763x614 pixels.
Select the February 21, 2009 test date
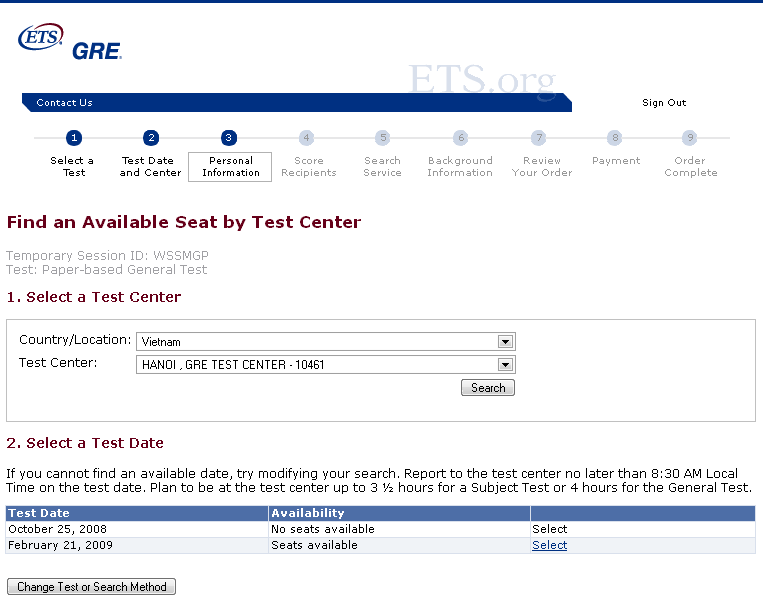coord(549,545)
